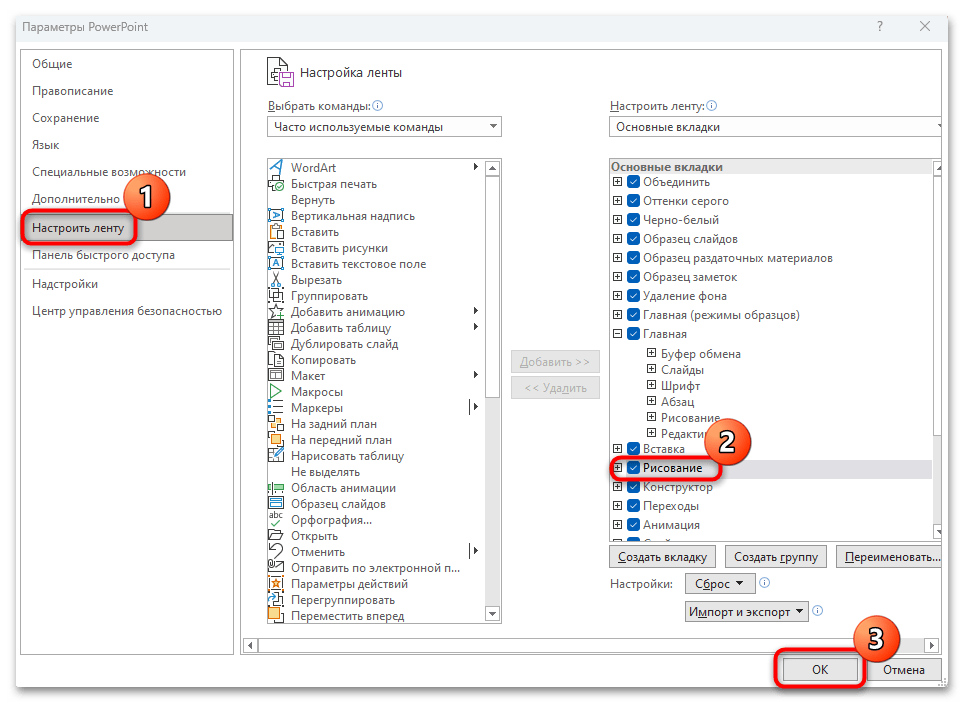Open the Сброс dropdown button
The height and width of the screenshot is (703, 964).
pos(720,584)
